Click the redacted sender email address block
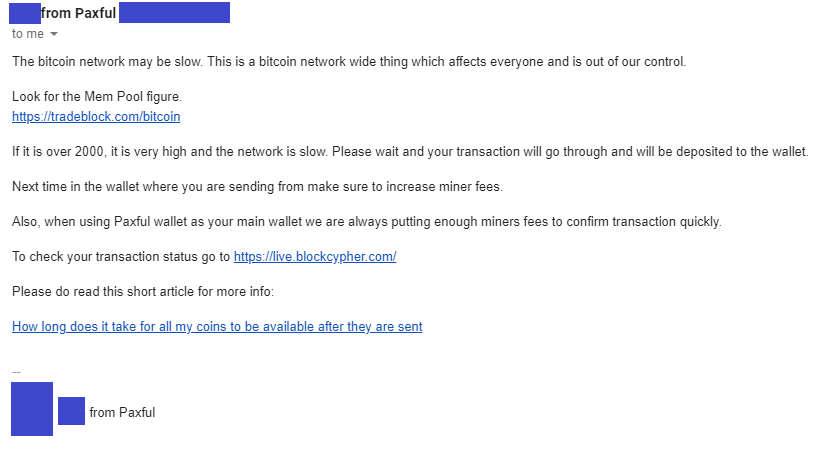This screenshot has height=450, width=828. click(x=174, y=13)
